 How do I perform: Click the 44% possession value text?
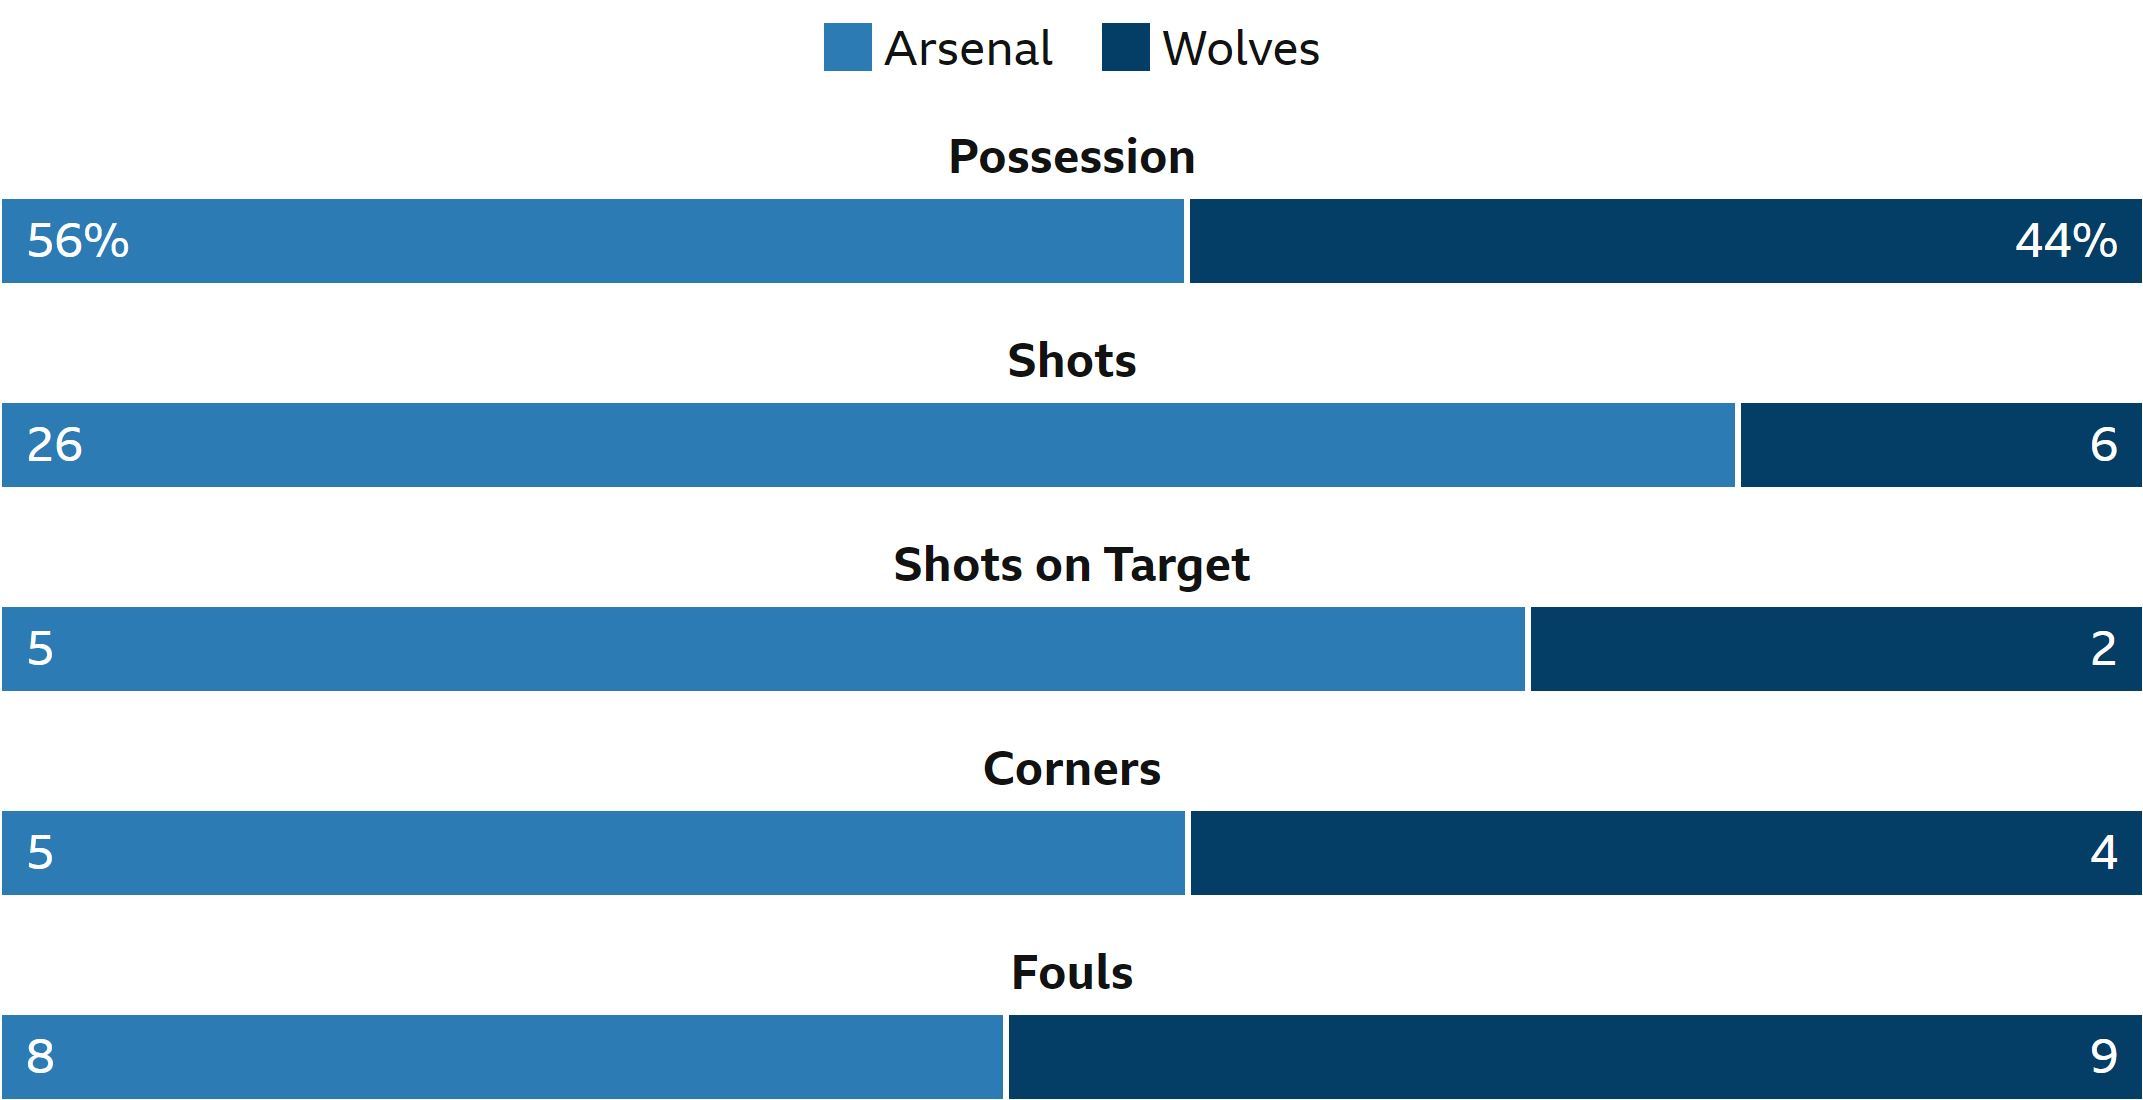[2066, 241]
